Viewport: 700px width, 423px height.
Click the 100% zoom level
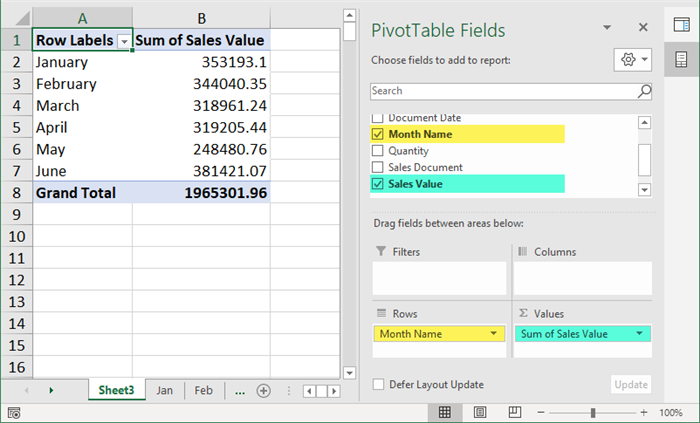(671, 412)
